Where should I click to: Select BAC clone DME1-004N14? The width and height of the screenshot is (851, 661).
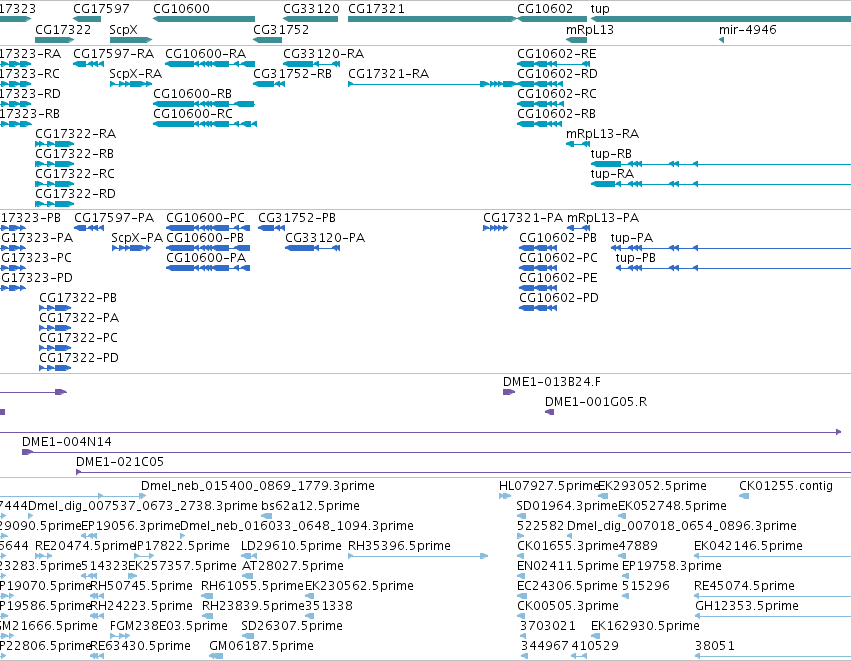point(436,452)
